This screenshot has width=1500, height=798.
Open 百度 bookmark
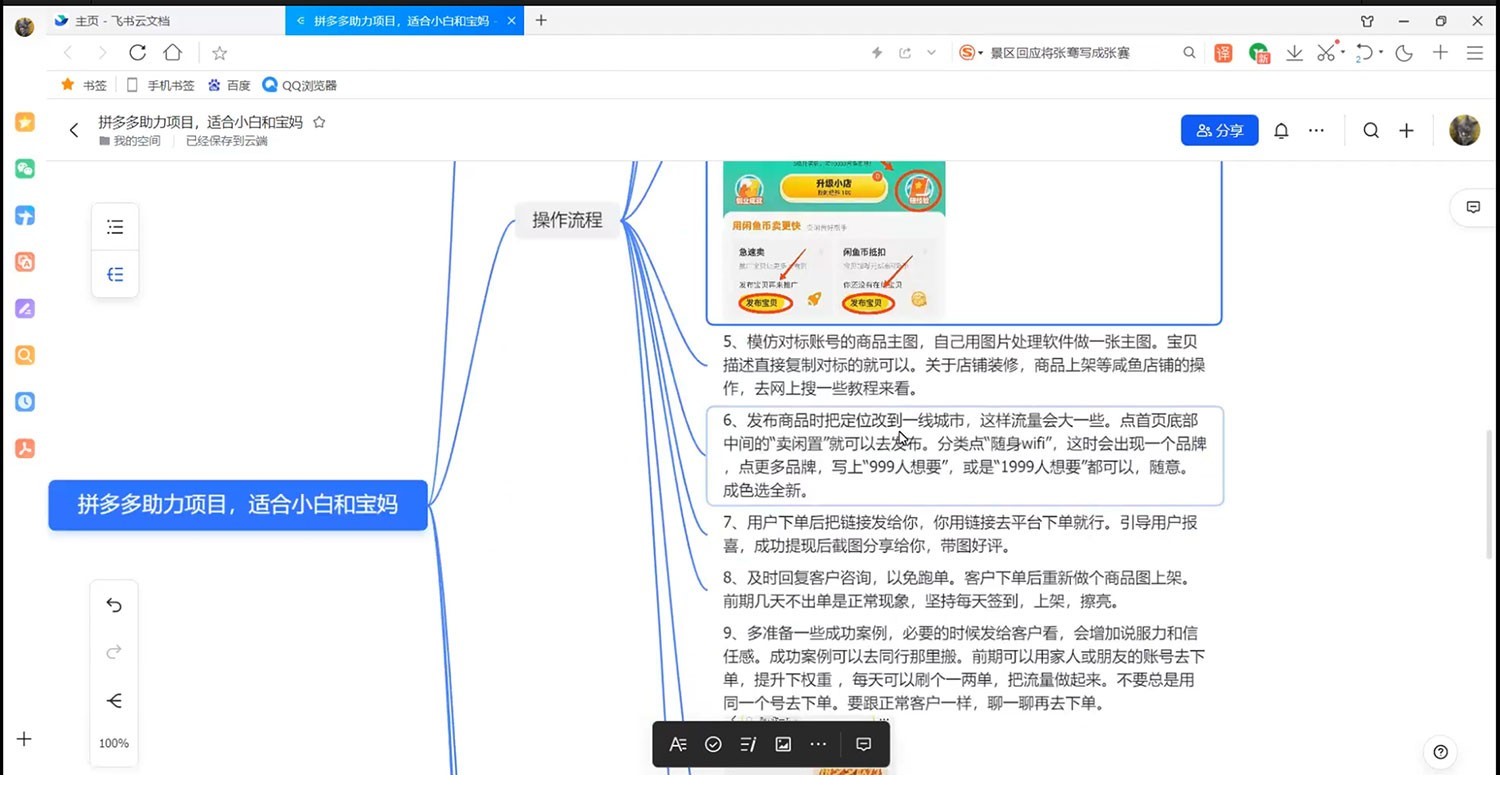[x=229, y=85]
